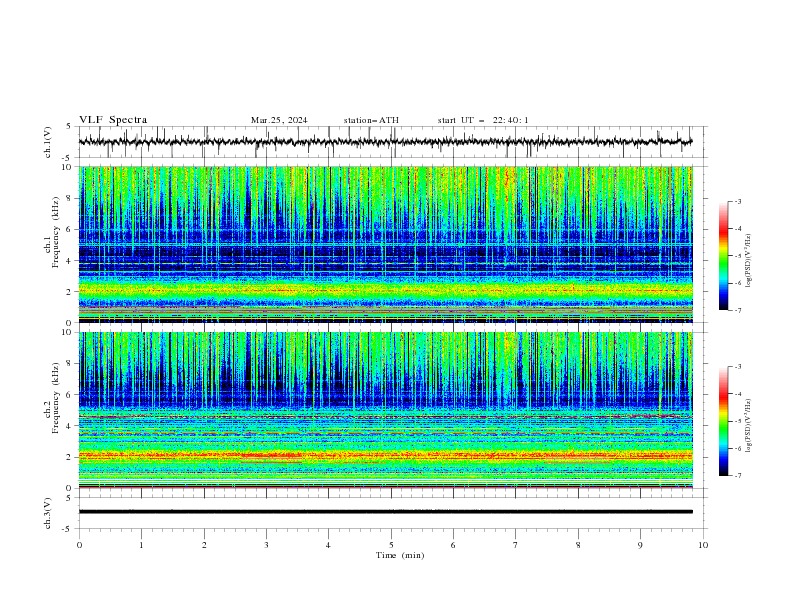Click the 2 minute tick on time axis
The width and height of the screenshot is (792, 612).
(x=204, y=545)
